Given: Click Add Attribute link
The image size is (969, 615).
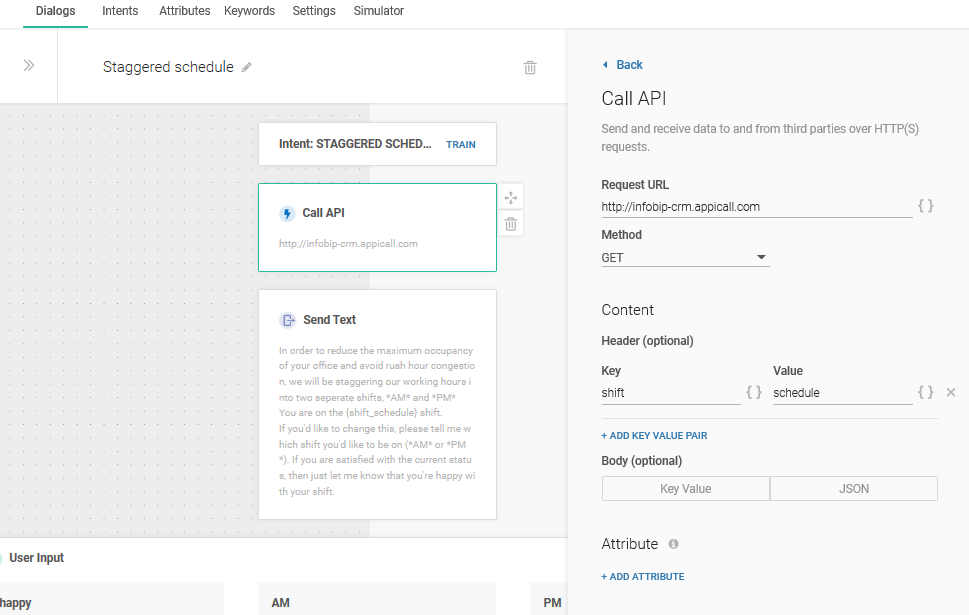Looking at the screenshot, I should point(643,577).
